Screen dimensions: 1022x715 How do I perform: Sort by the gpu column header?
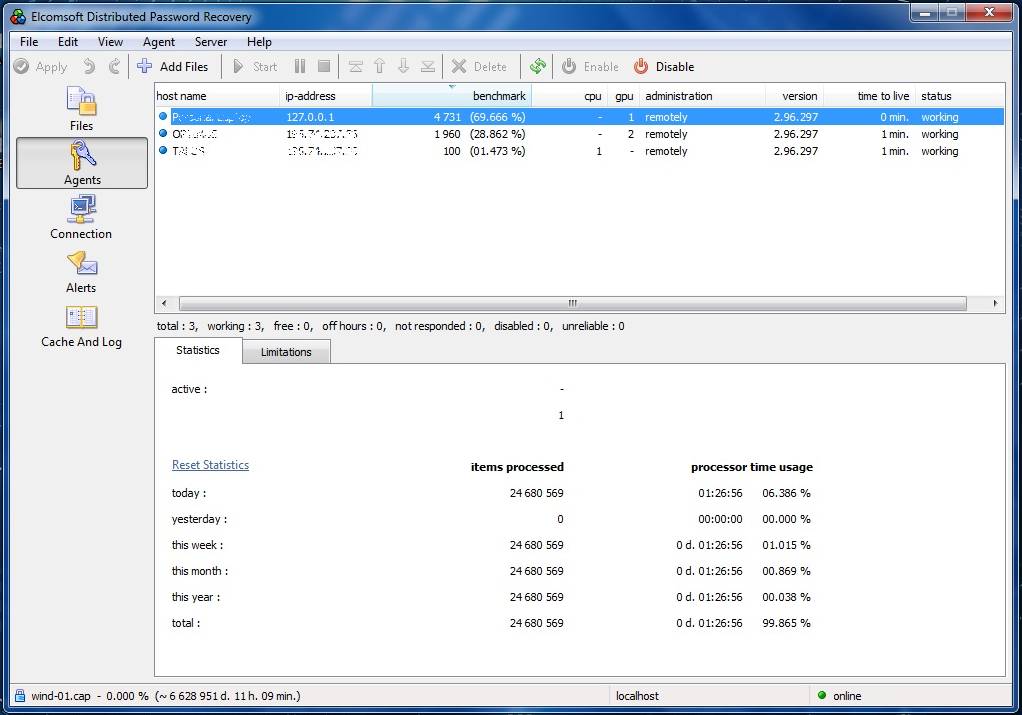point(624,96)
